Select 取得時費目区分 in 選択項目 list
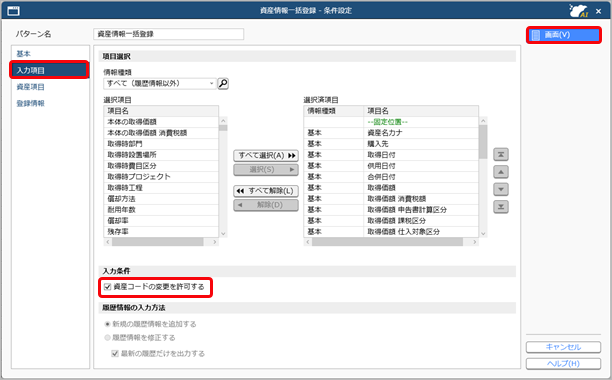 (x=161, y=165)
